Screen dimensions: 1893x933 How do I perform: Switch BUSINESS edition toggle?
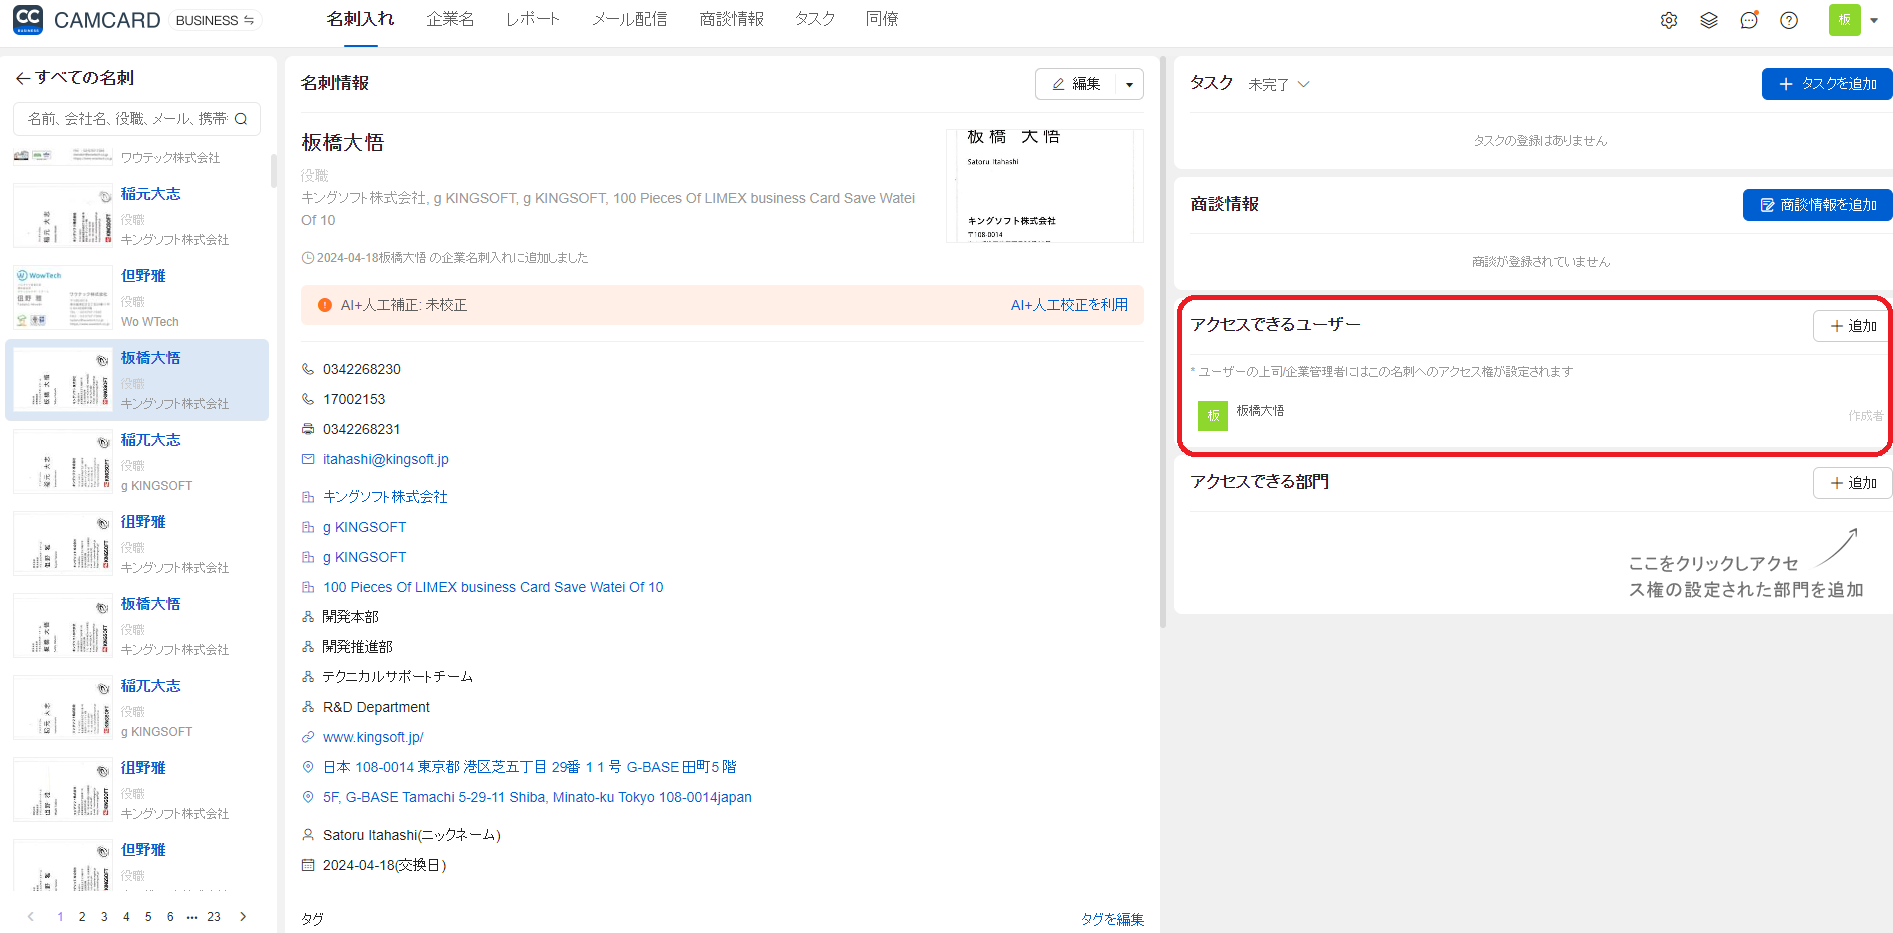pos(215,20)
